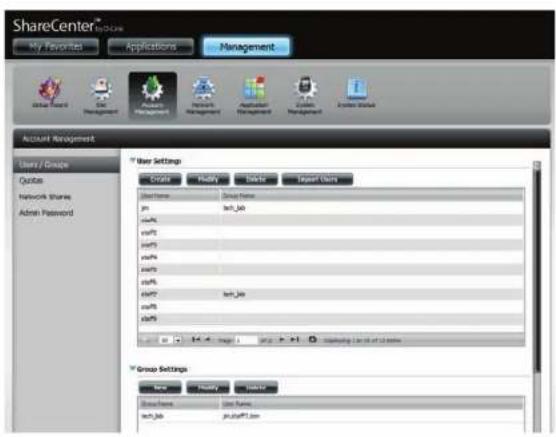Click Delete button in Group Settings
556x437 pixels.
point(256,388)
